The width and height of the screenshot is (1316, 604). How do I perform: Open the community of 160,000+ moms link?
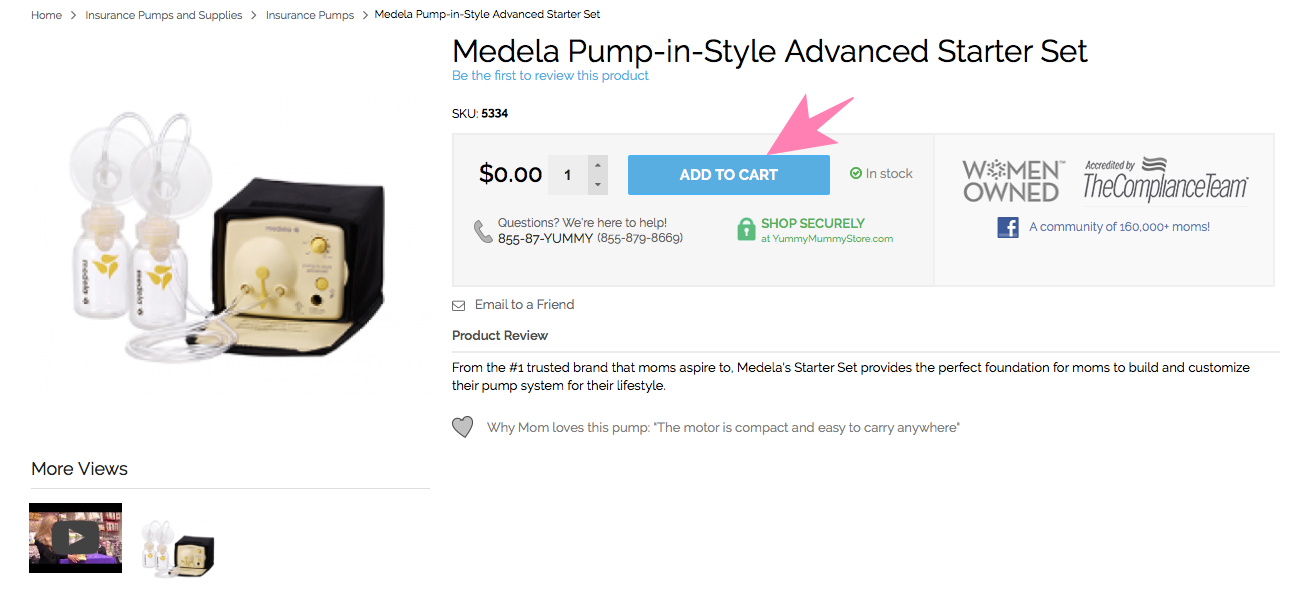coord(1119,227)
